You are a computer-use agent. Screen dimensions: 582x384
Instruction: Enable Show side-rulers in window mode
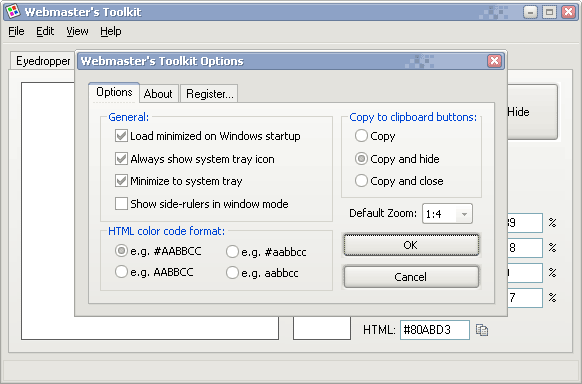tap(121, 204)
